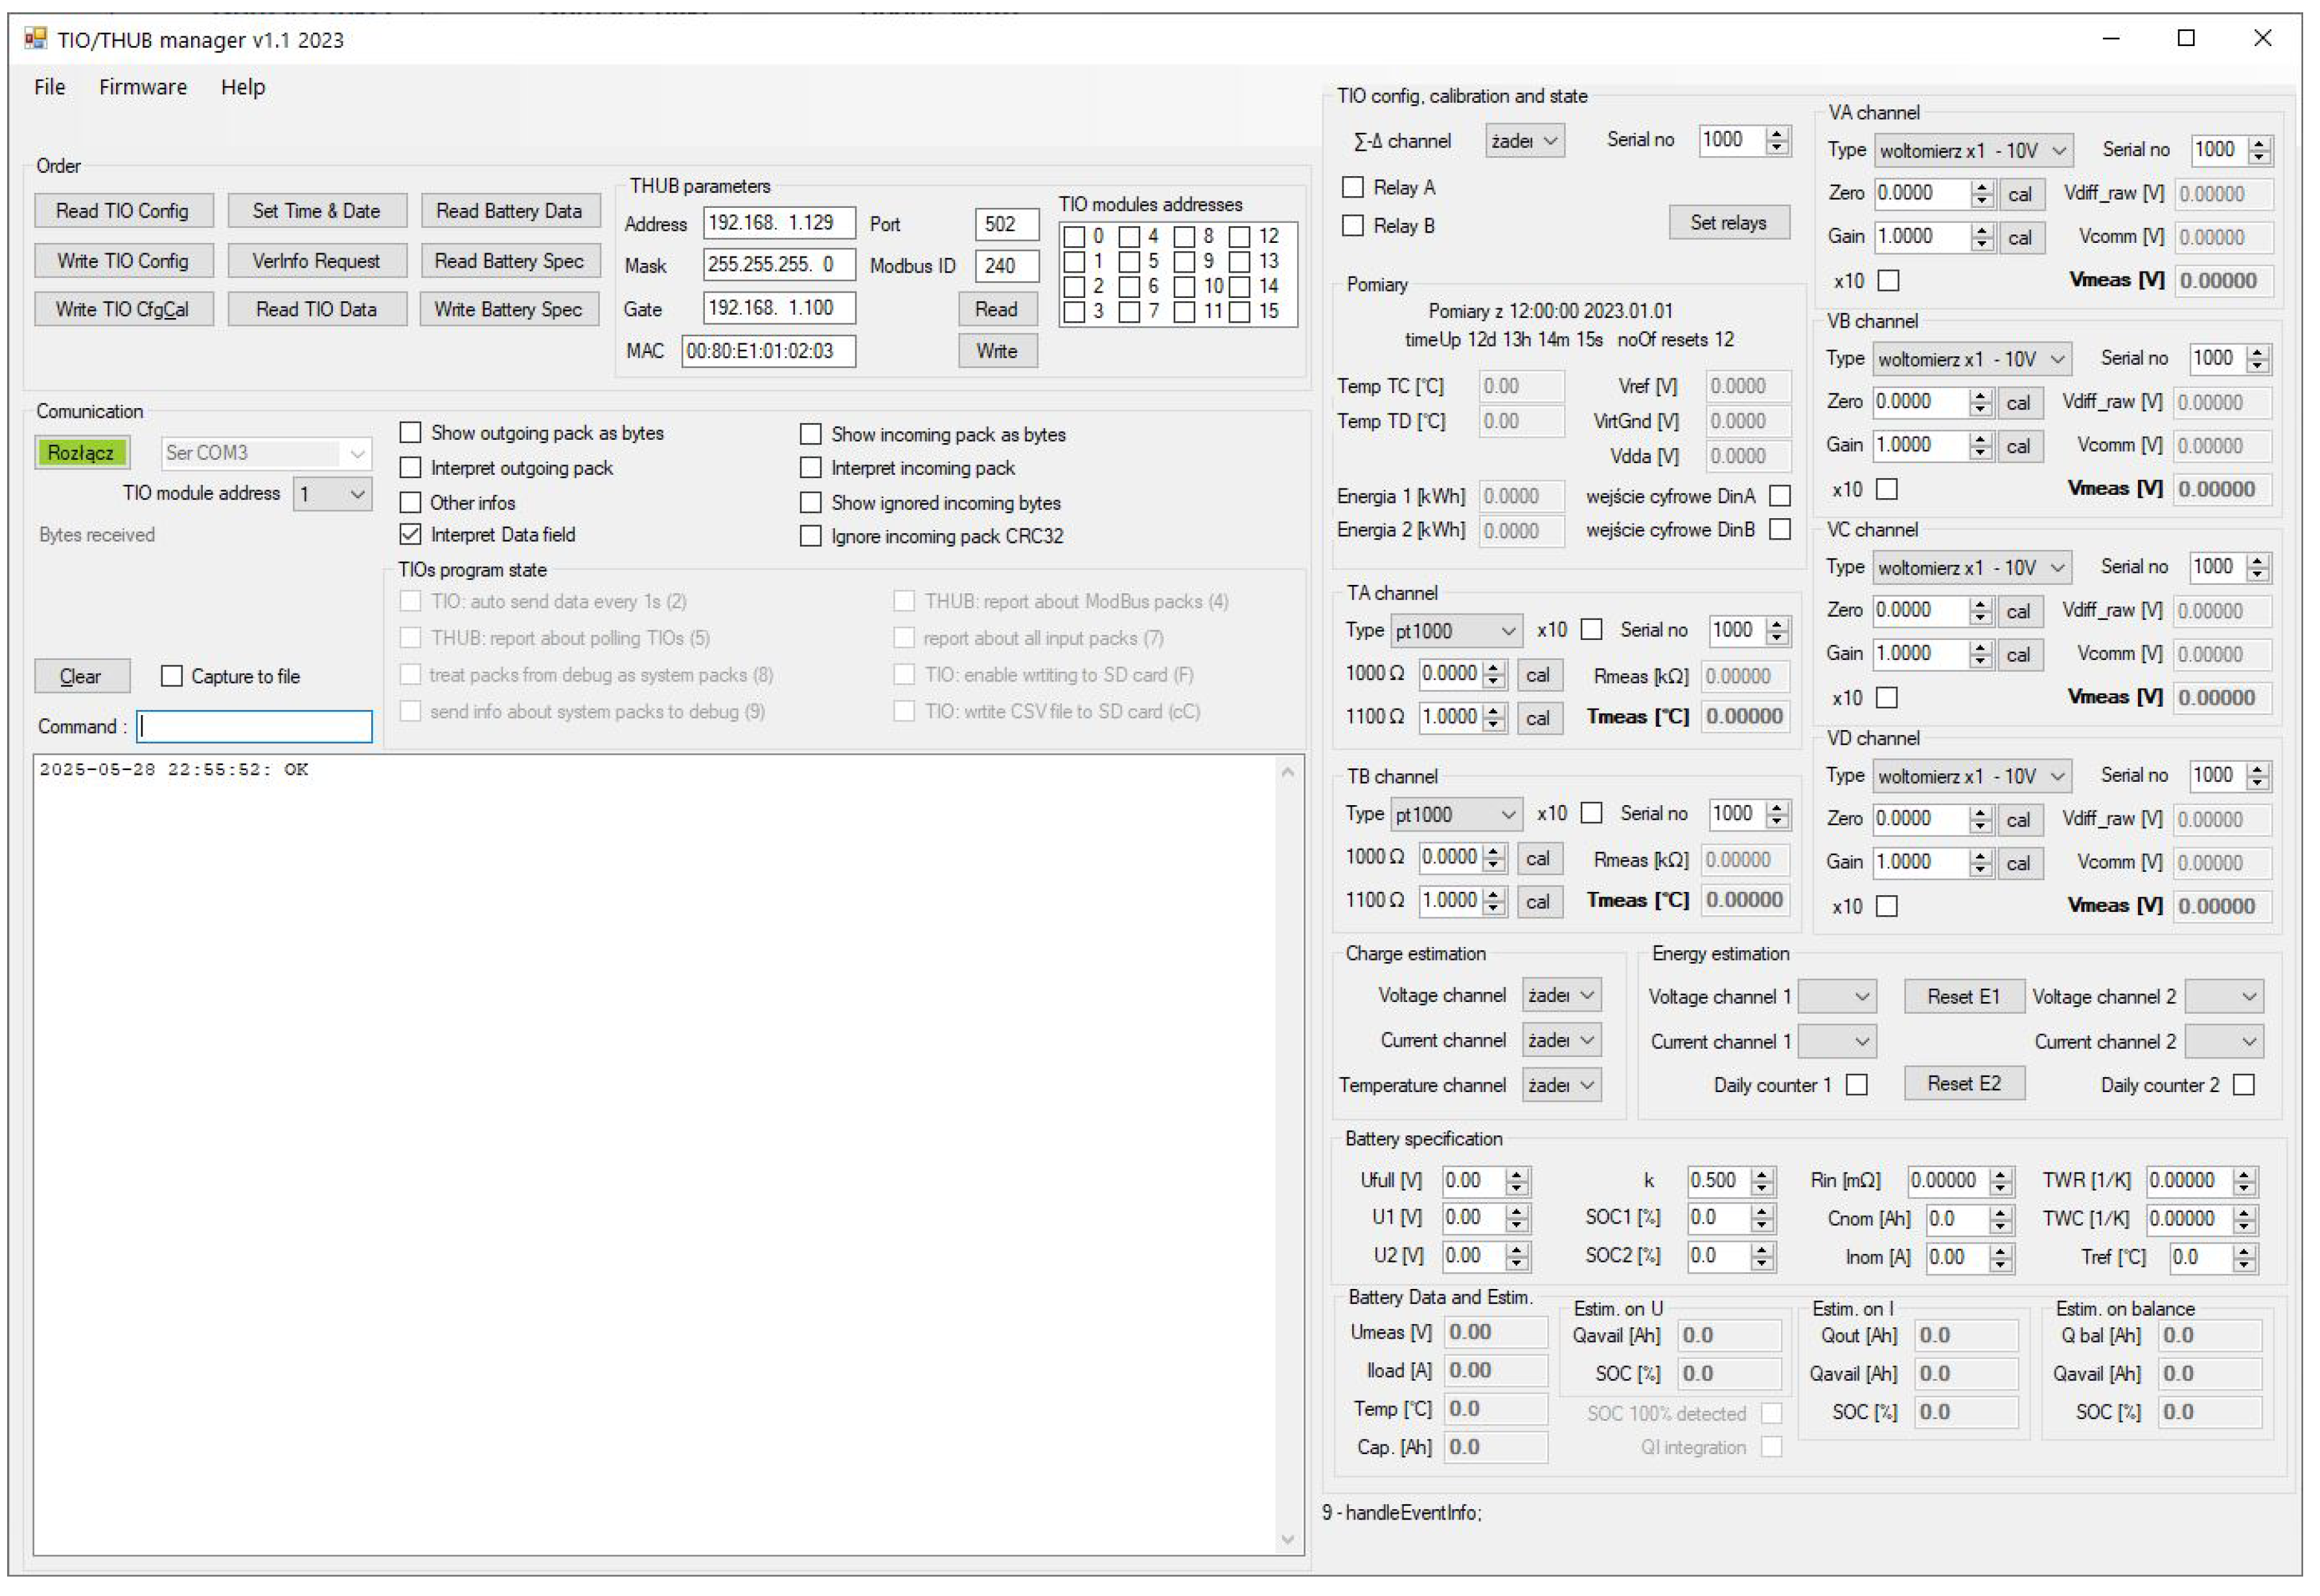
Task: Click the Read TIO Config button
Action: [123, 211]
